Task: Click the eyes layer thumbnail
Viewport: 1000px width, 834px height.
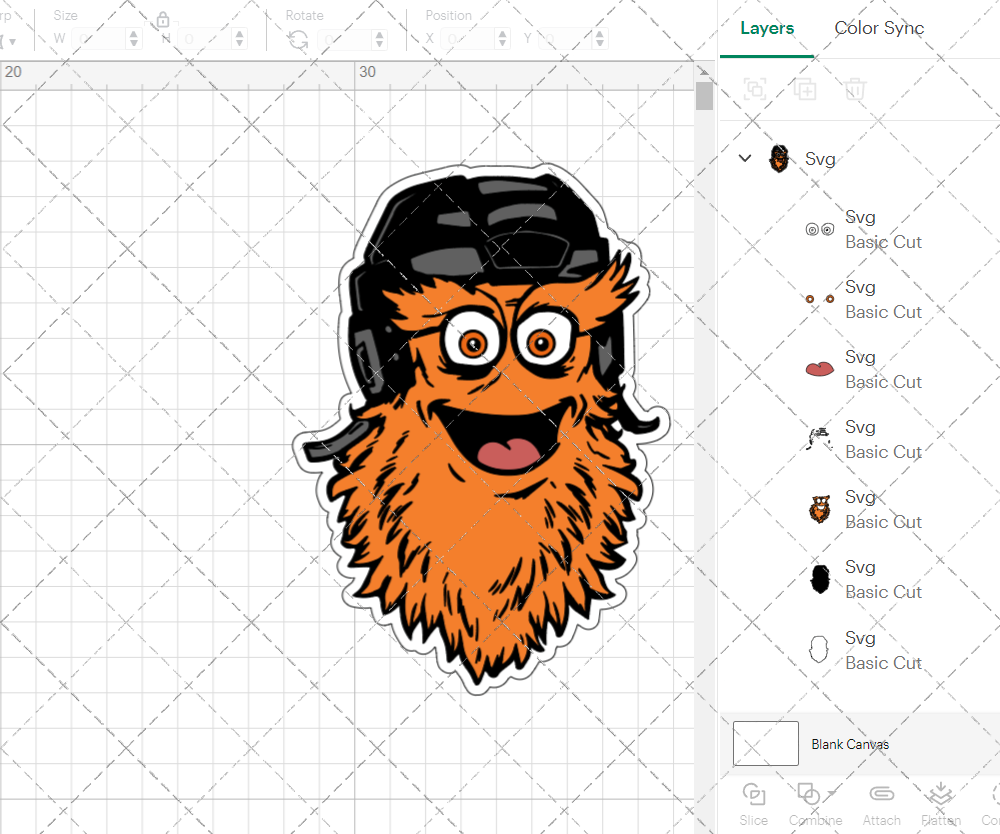Action: point(819,228)
